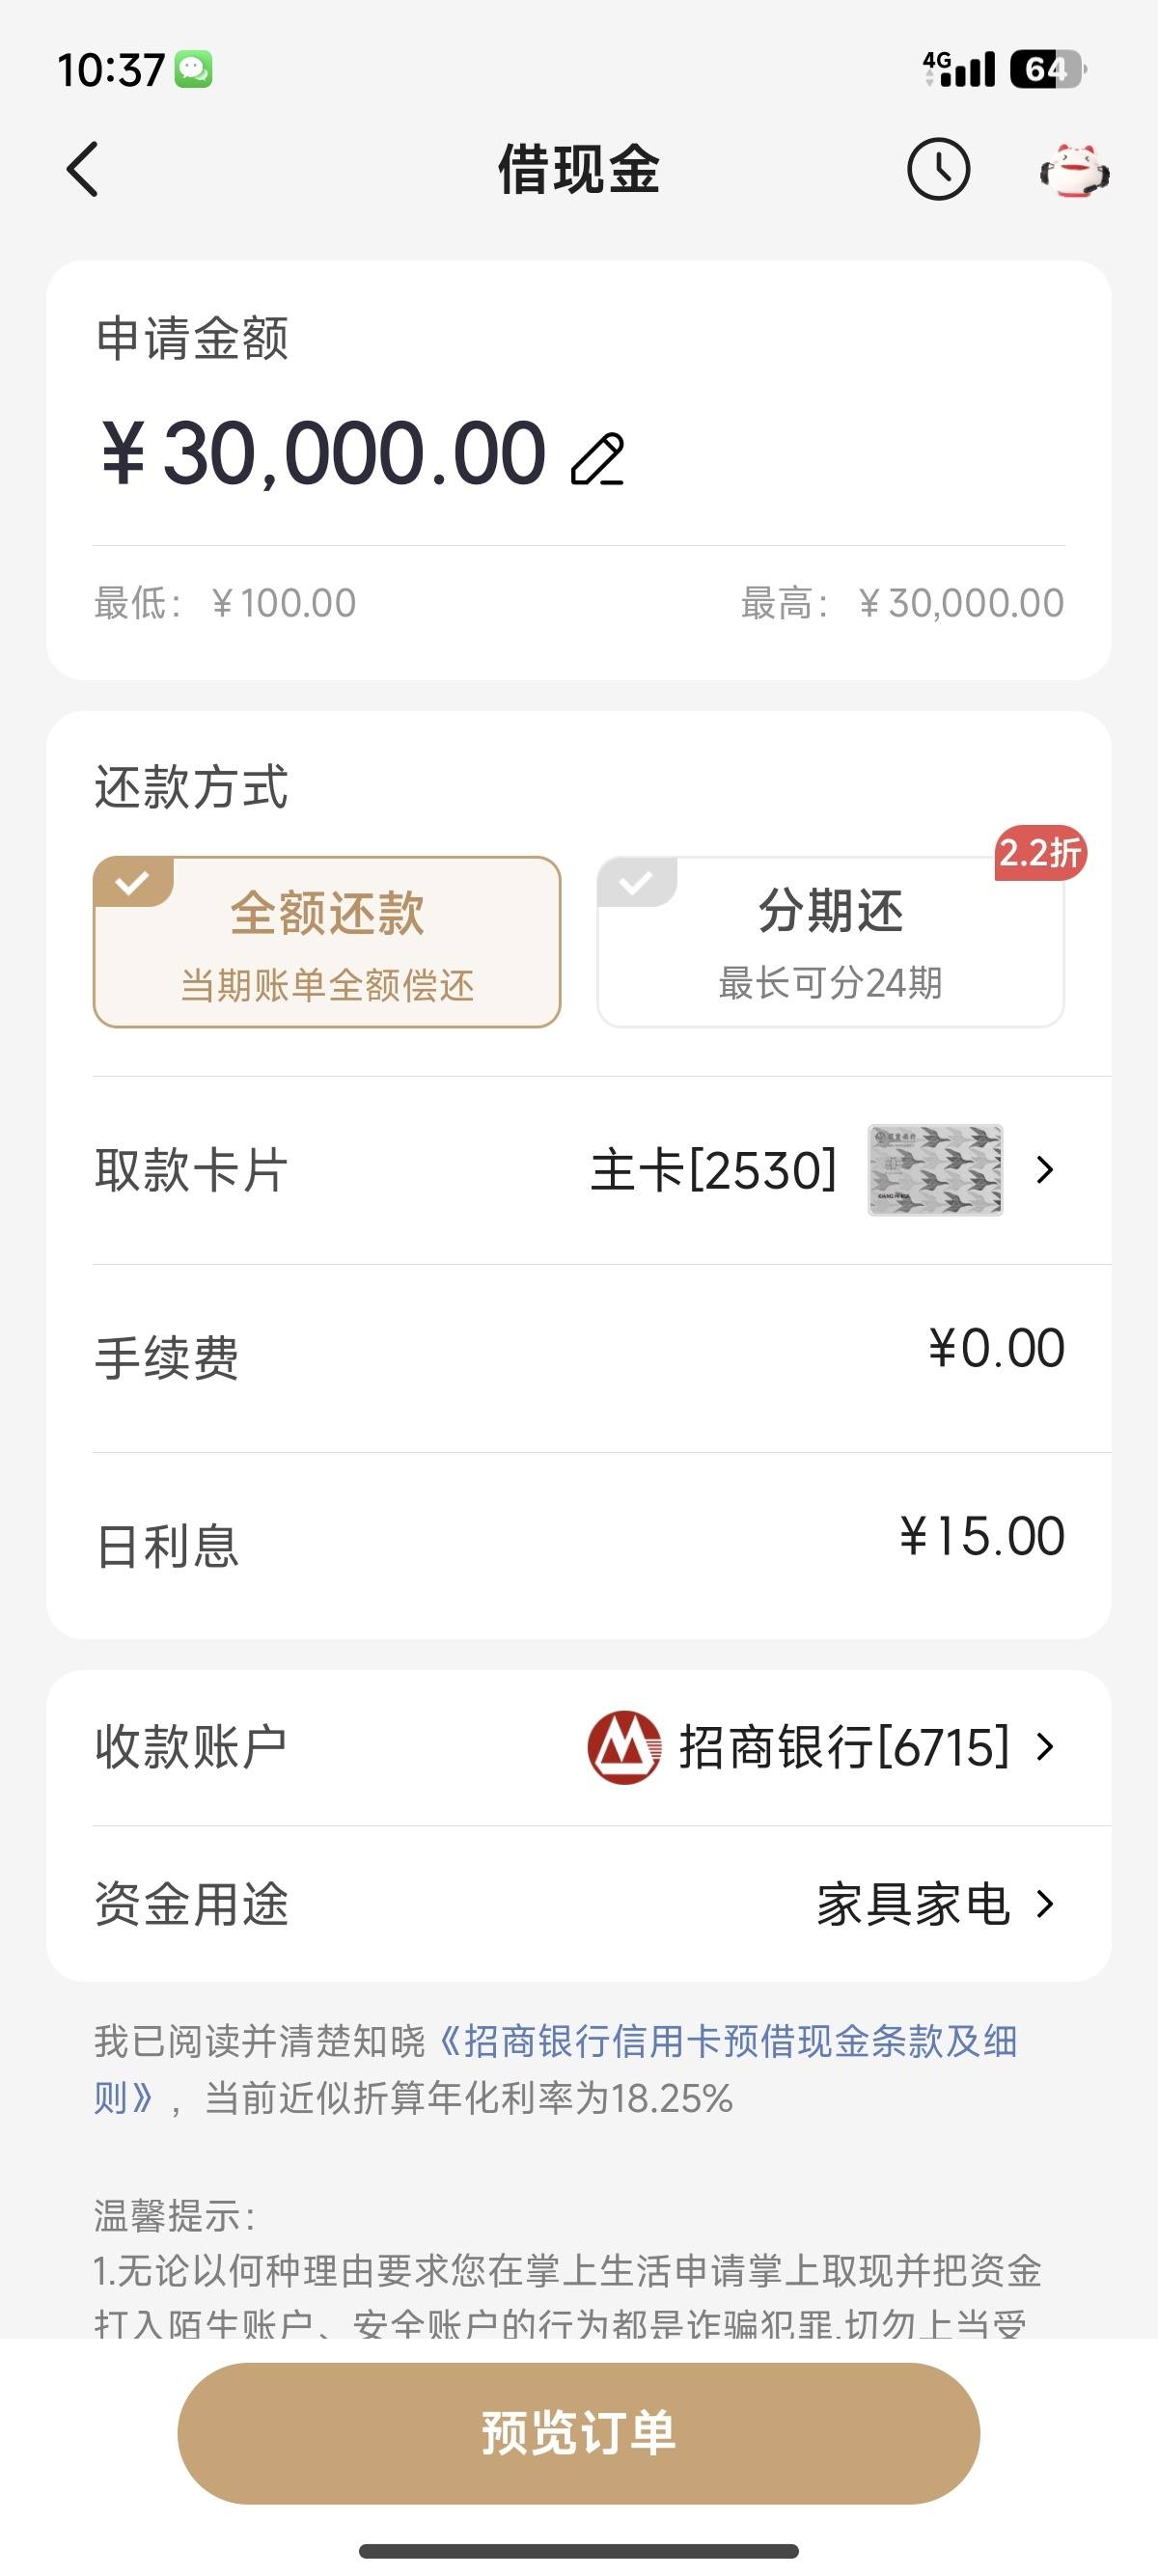Tap the China Merchants Bank logo
The height and width of the screenshot is (2576, 1158).
[624, 1747]
